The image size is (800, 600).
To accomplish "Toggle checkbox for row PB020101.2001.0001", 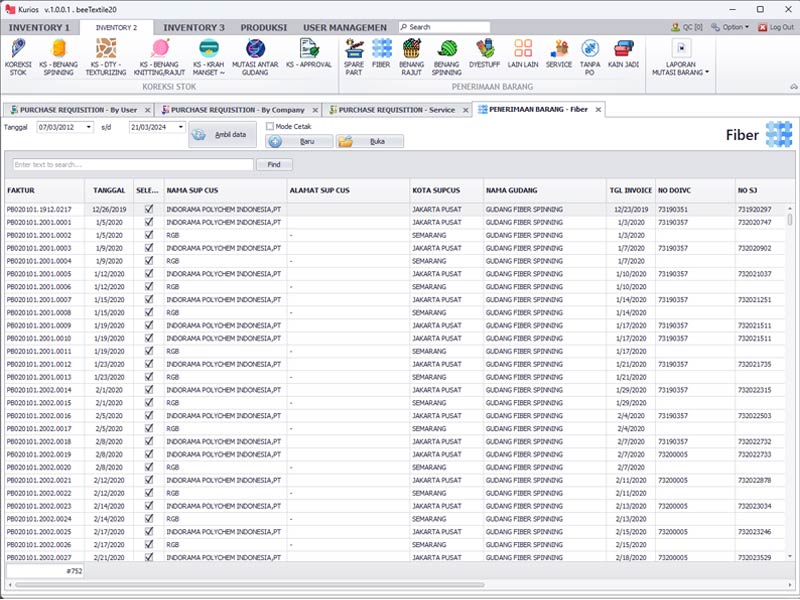I will point(149,222).
